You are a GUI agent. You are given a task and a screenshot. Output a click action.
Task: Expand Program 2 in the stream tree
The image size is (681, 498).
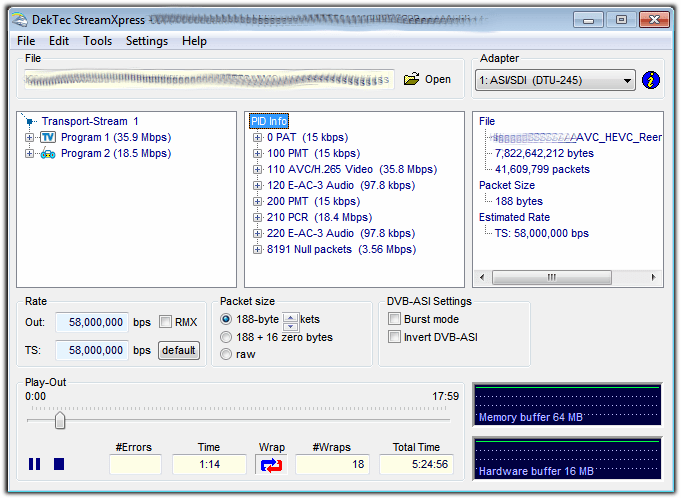tap(29, 154)
